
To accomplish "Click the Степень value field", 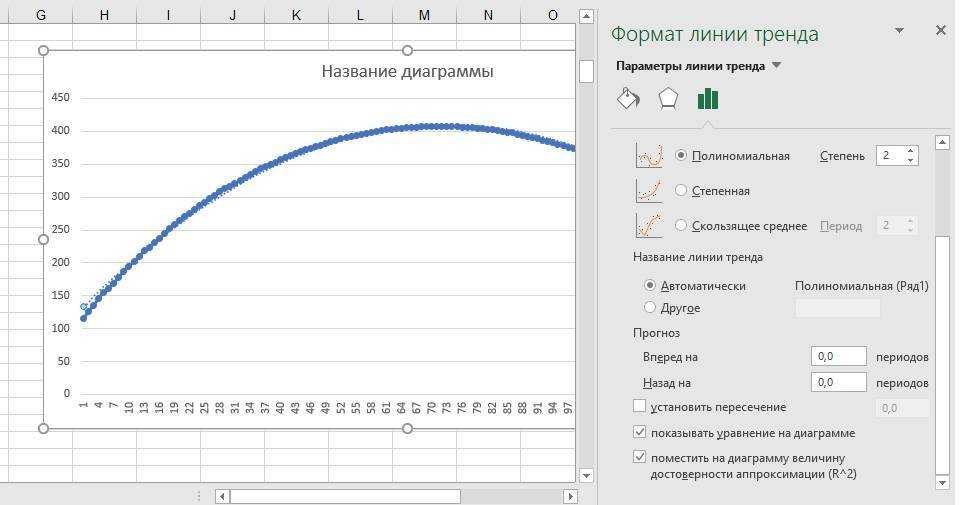I will click(890, 156).
